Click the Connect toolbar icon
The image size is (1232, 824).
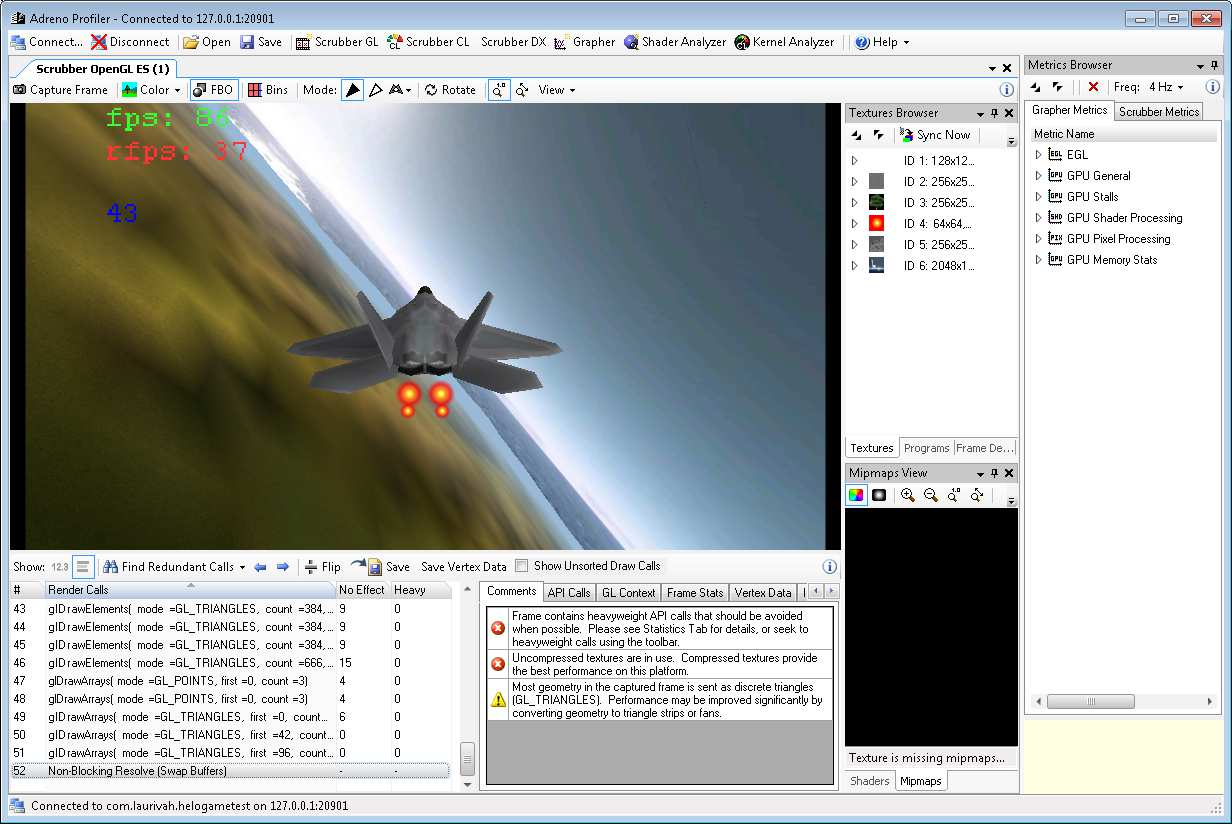click(x=47, y=42)
